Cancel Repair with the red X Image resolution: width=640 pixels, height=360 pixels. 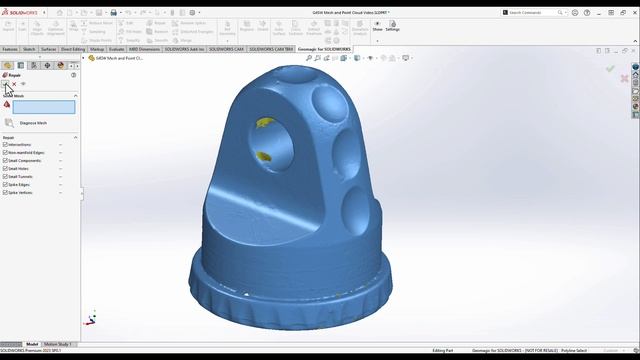click(x=14, y=84)
